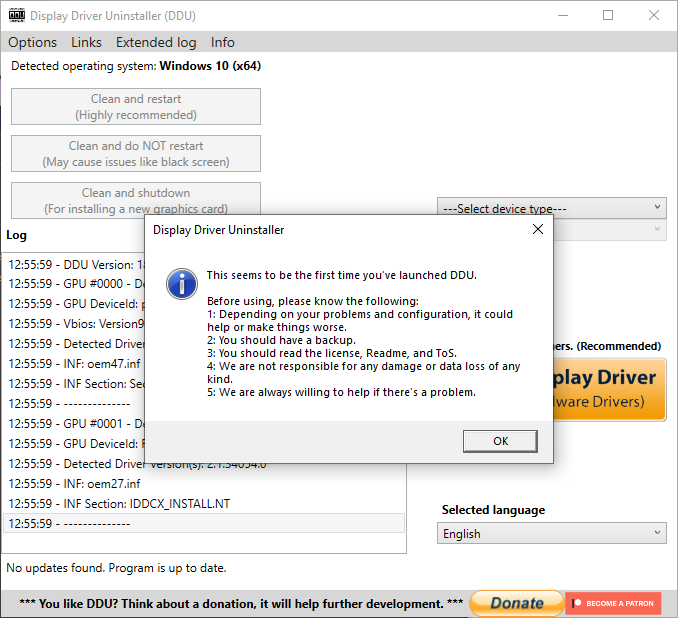
Task: Close the first-launch dialog with its X
Action: coord(538,229)
